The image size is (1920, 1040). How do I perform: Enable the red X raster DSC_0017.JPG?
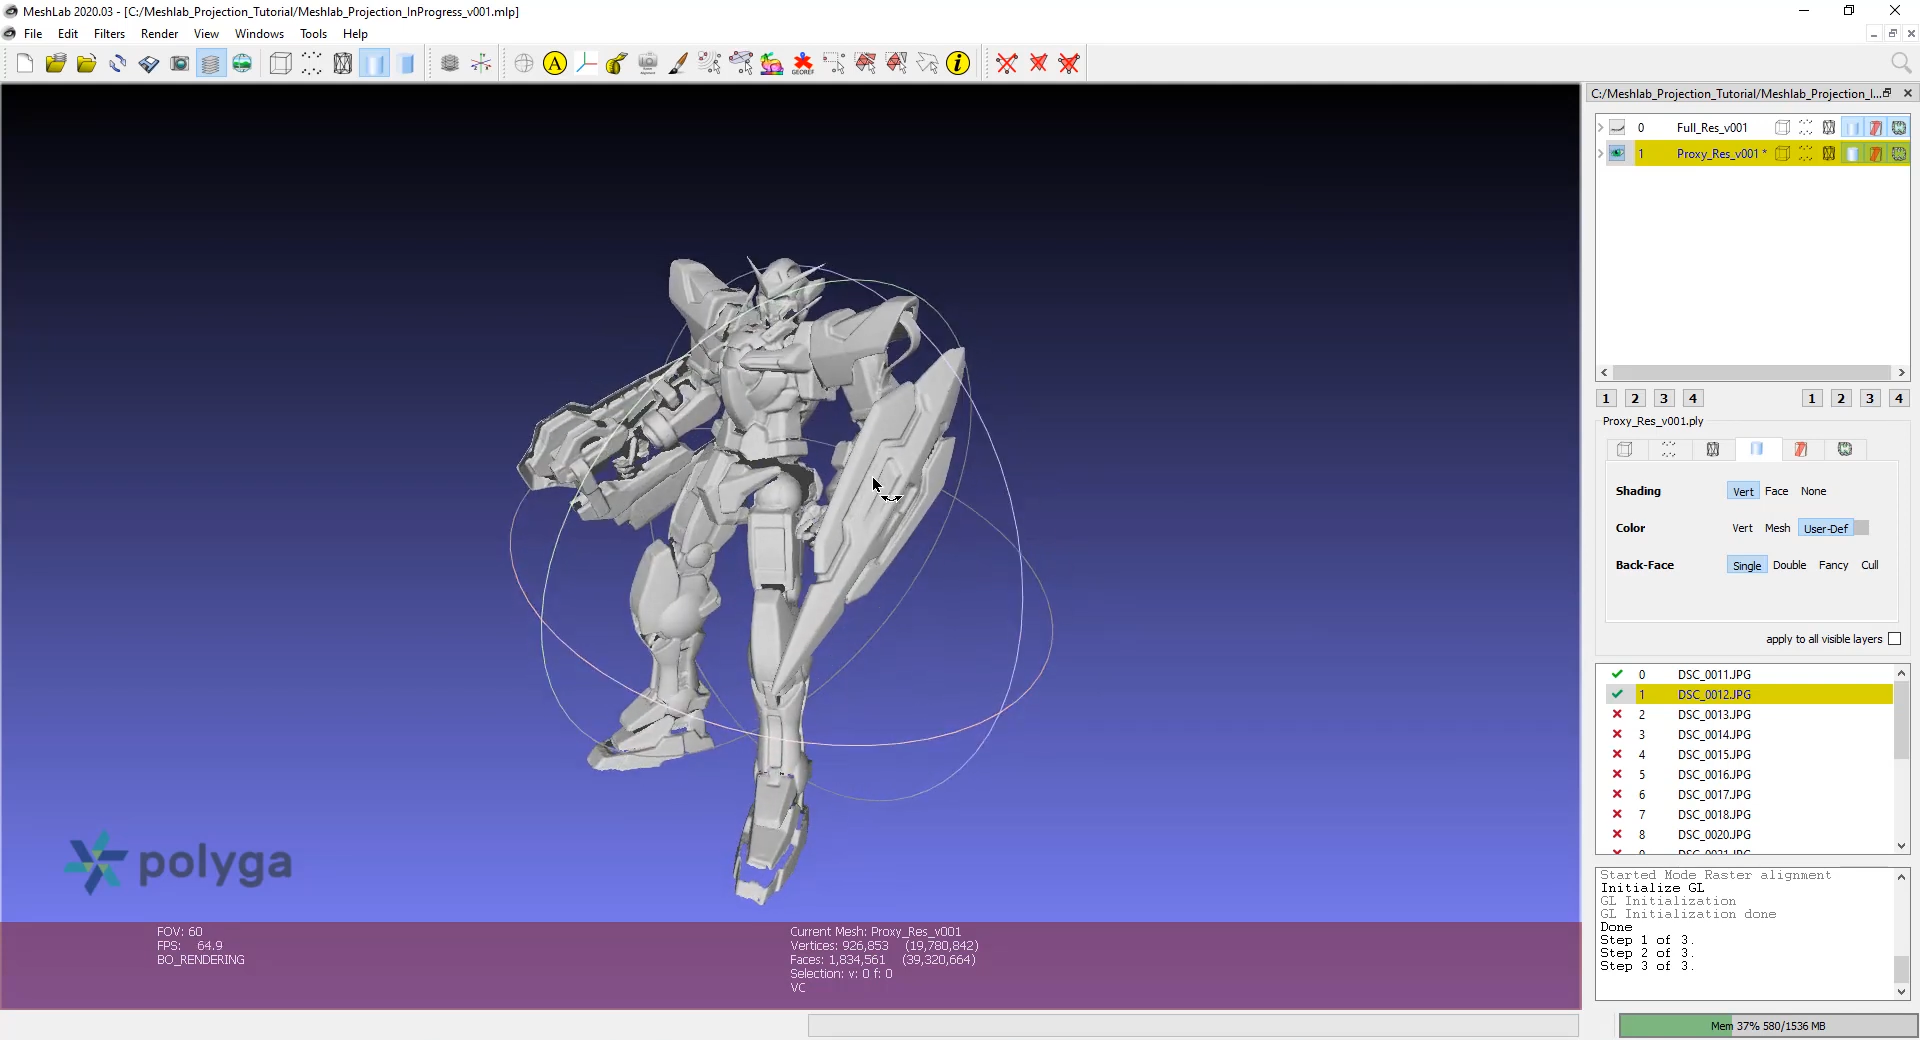pos(1617,794)
